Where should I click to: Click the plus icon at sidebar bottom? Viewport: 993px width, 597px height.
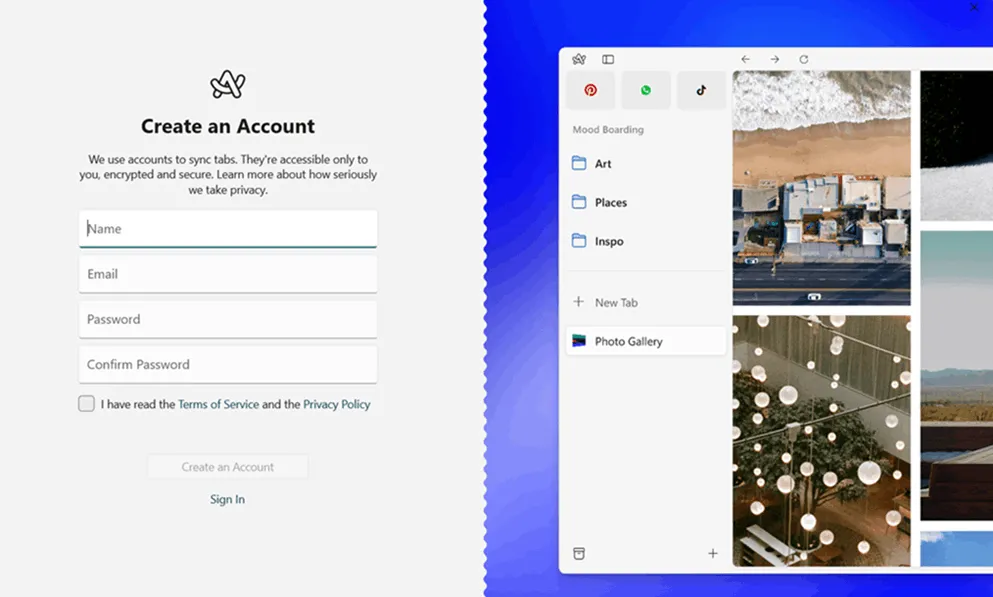point(713,553)
